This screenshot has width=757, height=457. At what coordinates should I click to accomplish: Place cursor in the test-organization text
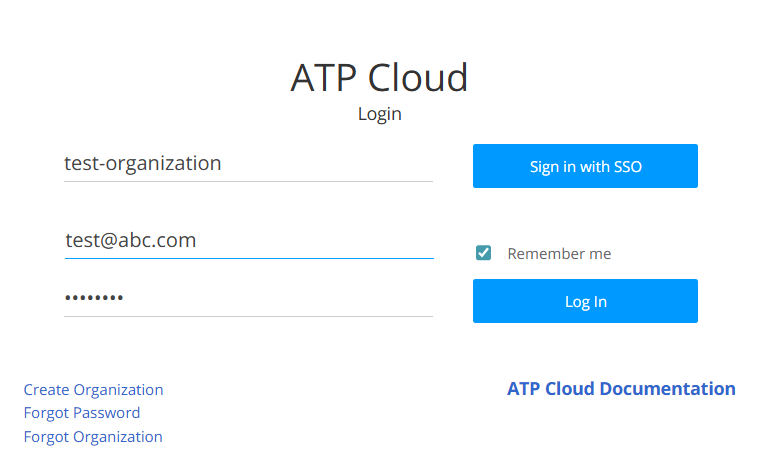click(x=142, y=163)
